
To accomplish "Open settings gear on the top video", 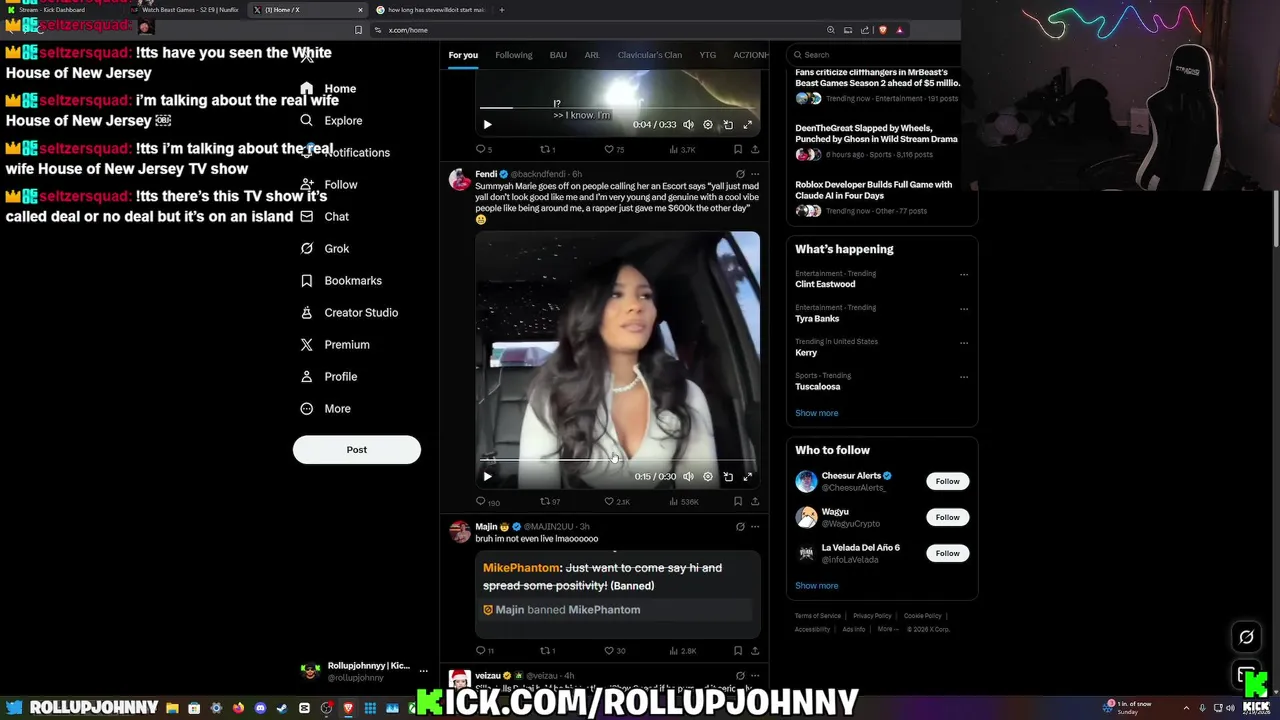I will pos(708,125).
